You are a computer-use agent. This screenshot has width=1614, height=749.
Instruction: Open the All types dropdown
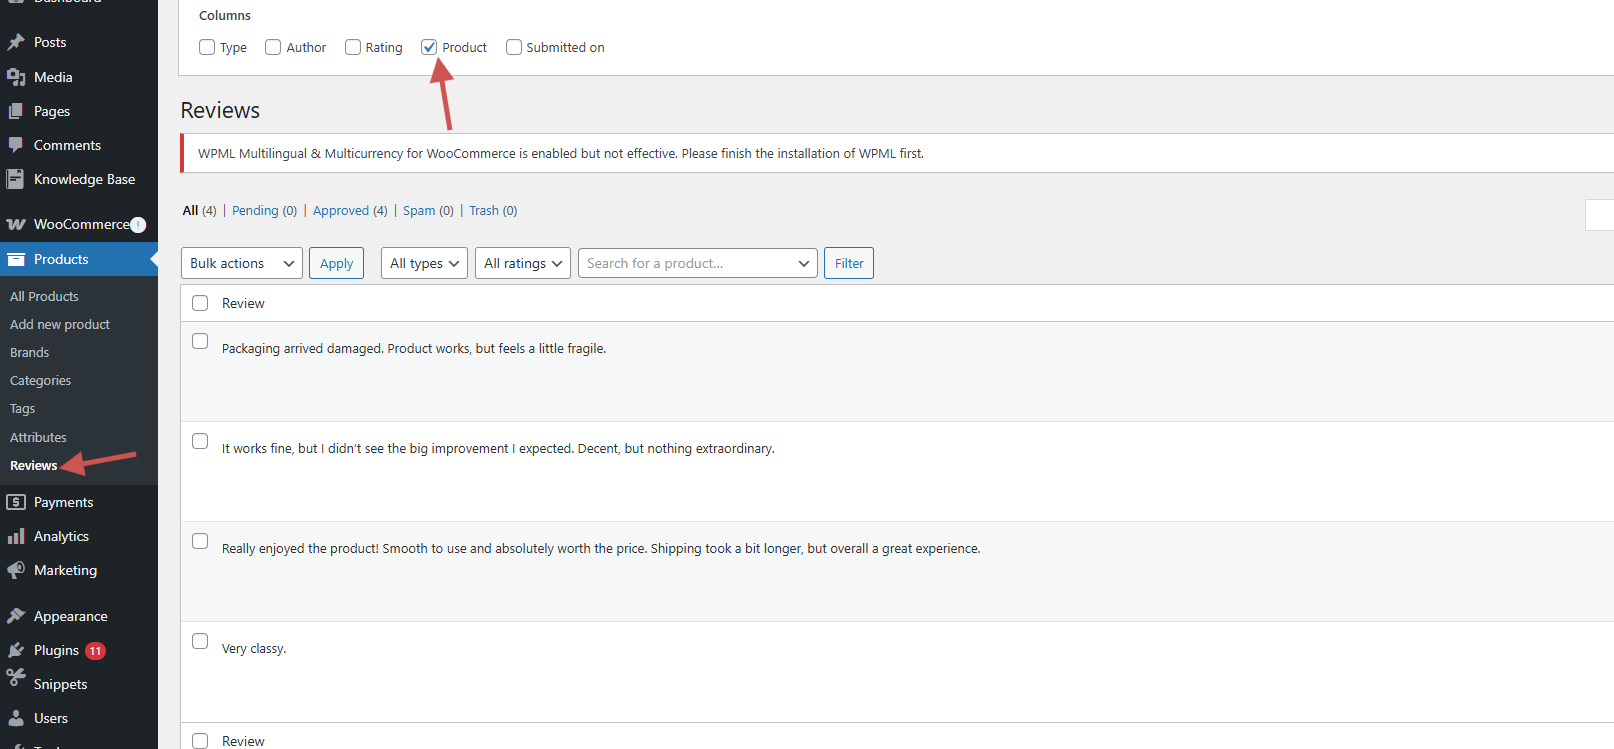pyautogui.click(x=424, y=263)
